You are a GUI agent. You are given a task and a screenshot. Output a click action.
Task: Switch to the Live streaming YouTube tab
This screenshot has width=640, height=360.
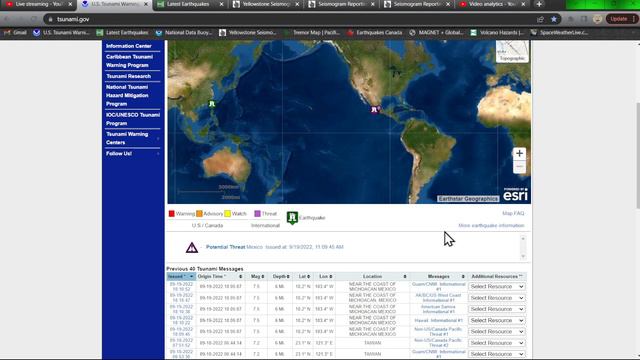point(39,4)
